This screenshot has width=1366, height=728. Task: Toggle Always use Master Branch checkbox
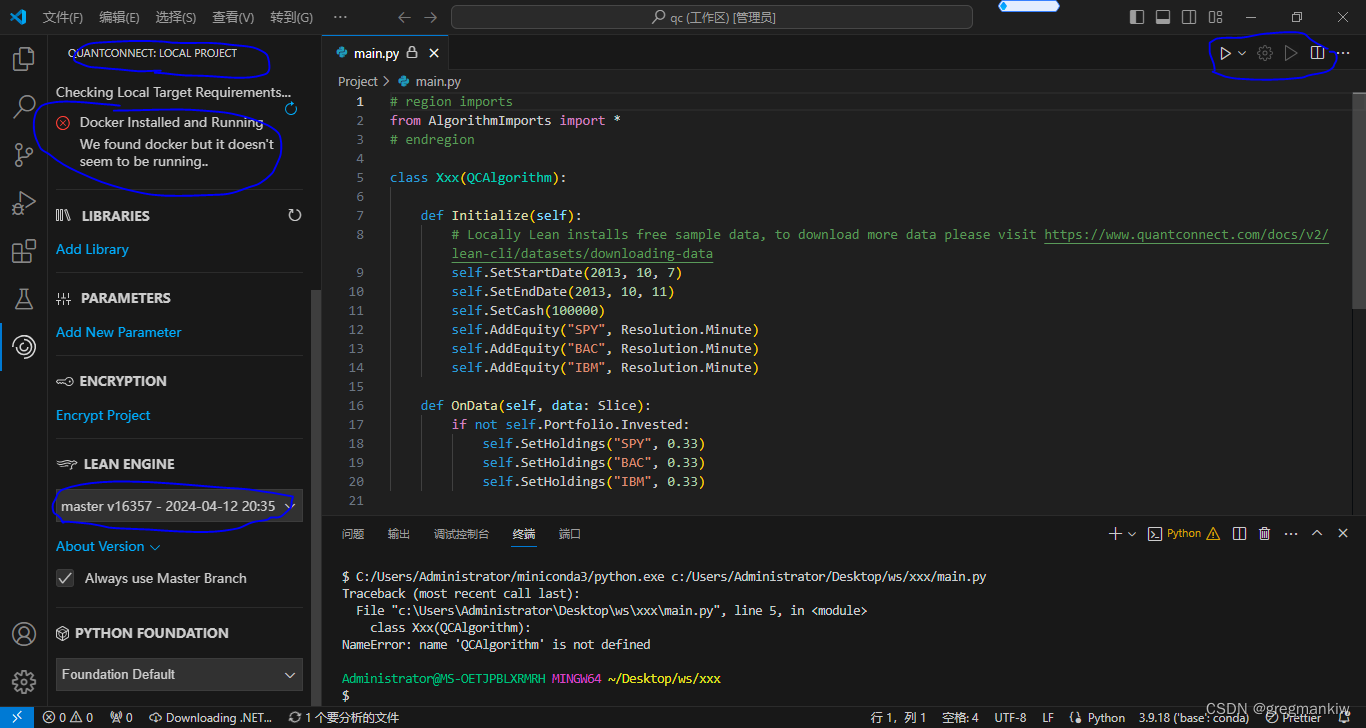click(x=65, y=578)
